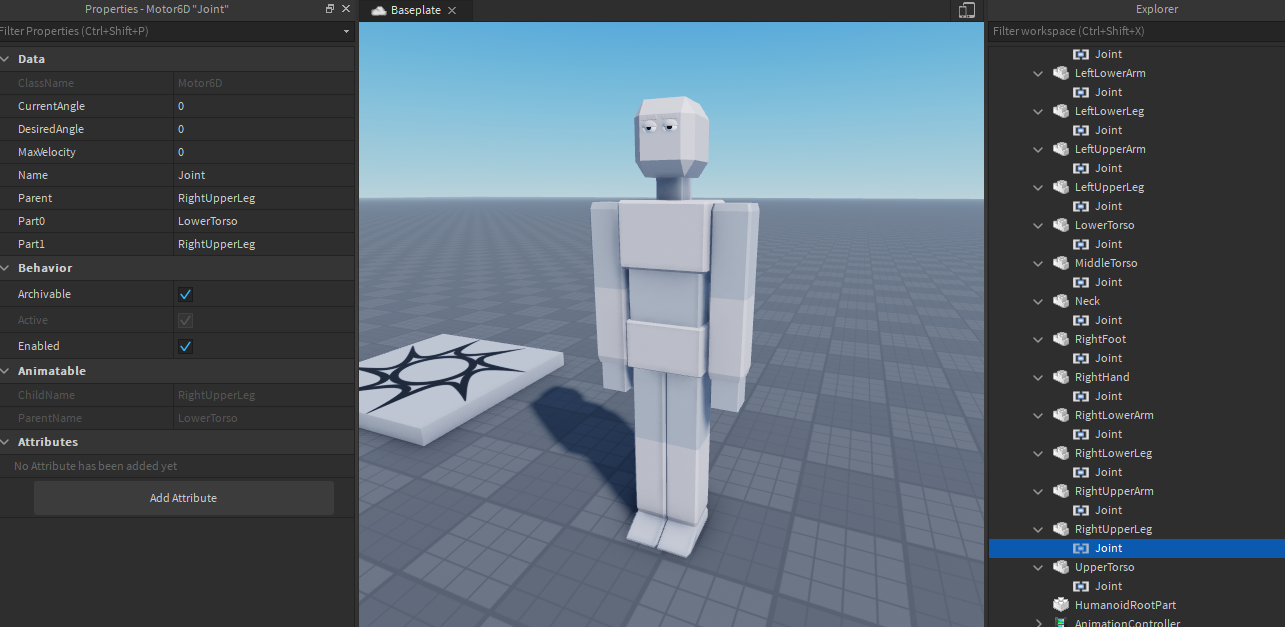Viewport: 1285px width, 627px height.
Task: Undock the Properties panel
Action: click(330, 8)
